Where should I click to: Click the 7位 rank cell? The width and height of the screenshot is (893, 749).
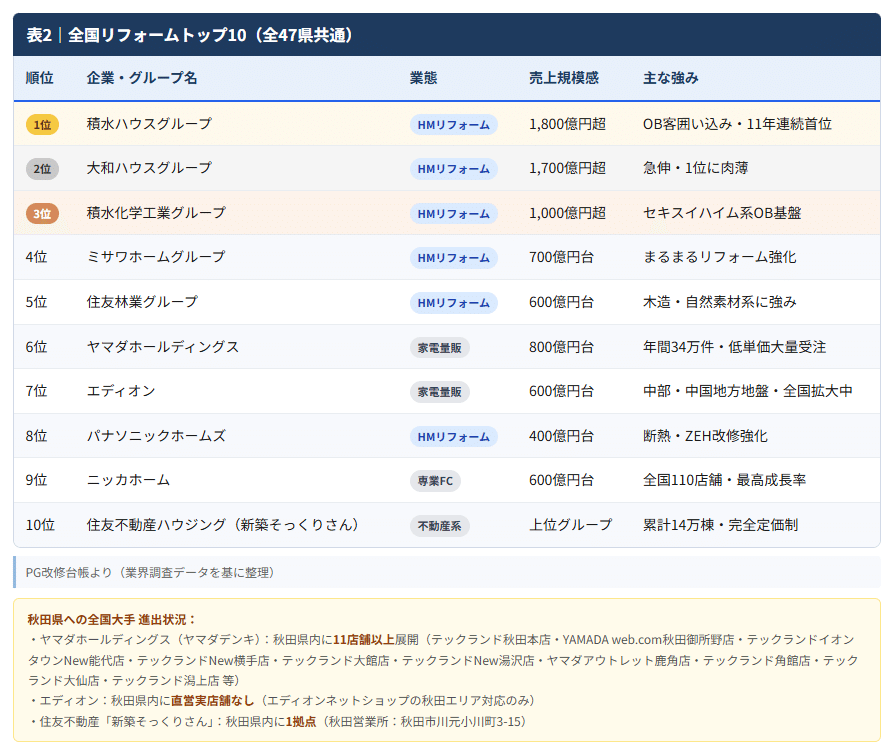click(x=36, y=391)
